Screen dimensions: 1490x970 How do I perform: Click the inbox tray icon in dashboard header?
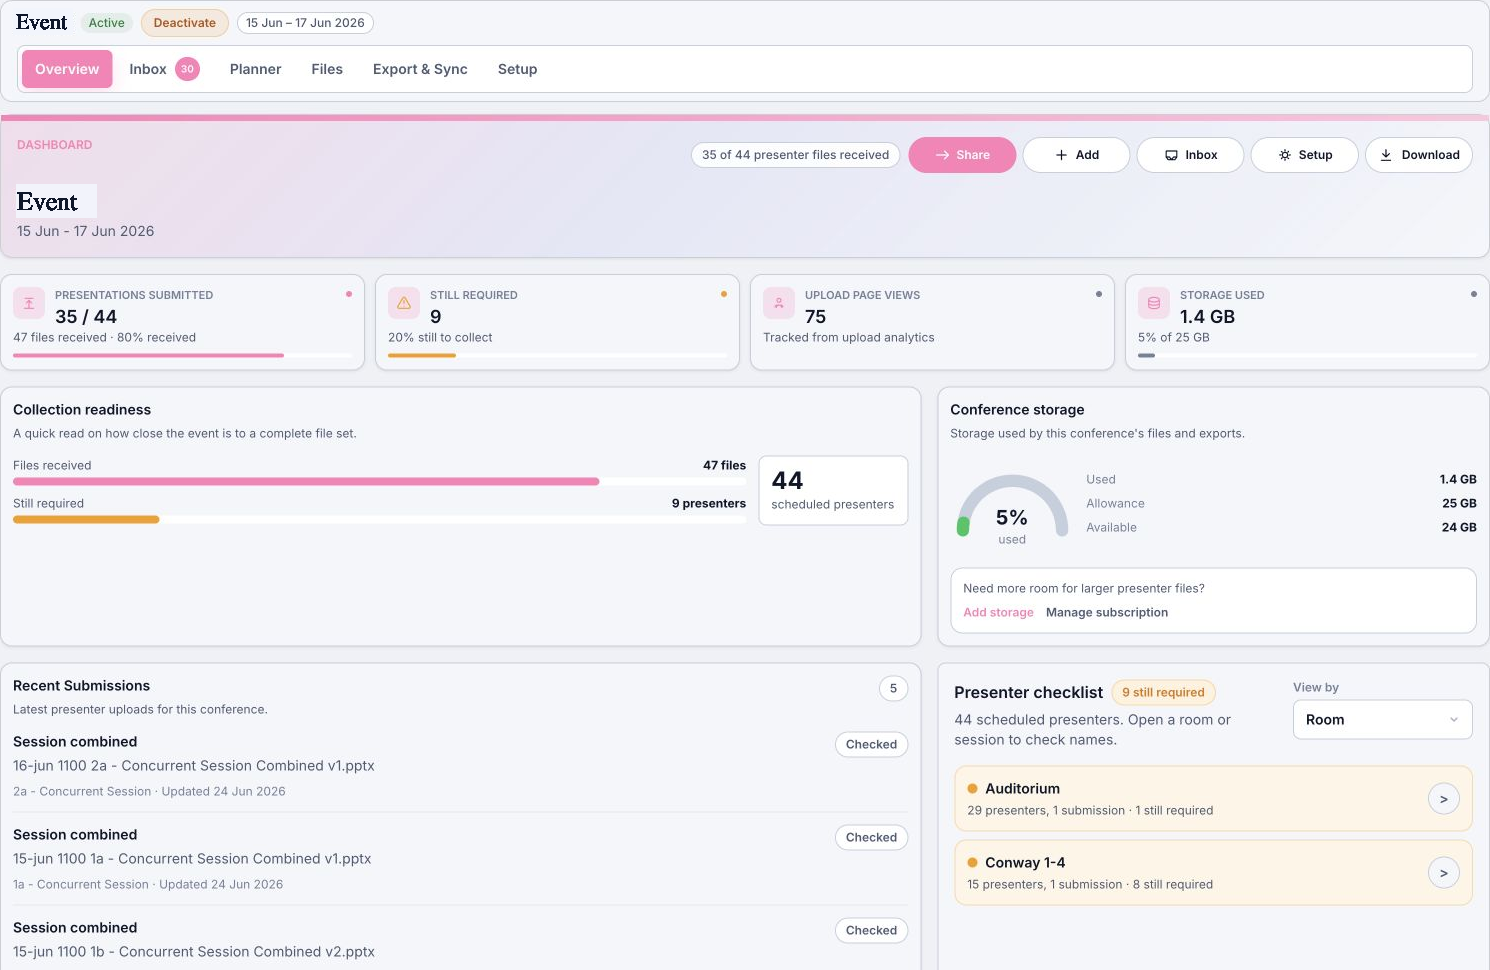[x=1171, y=155]
